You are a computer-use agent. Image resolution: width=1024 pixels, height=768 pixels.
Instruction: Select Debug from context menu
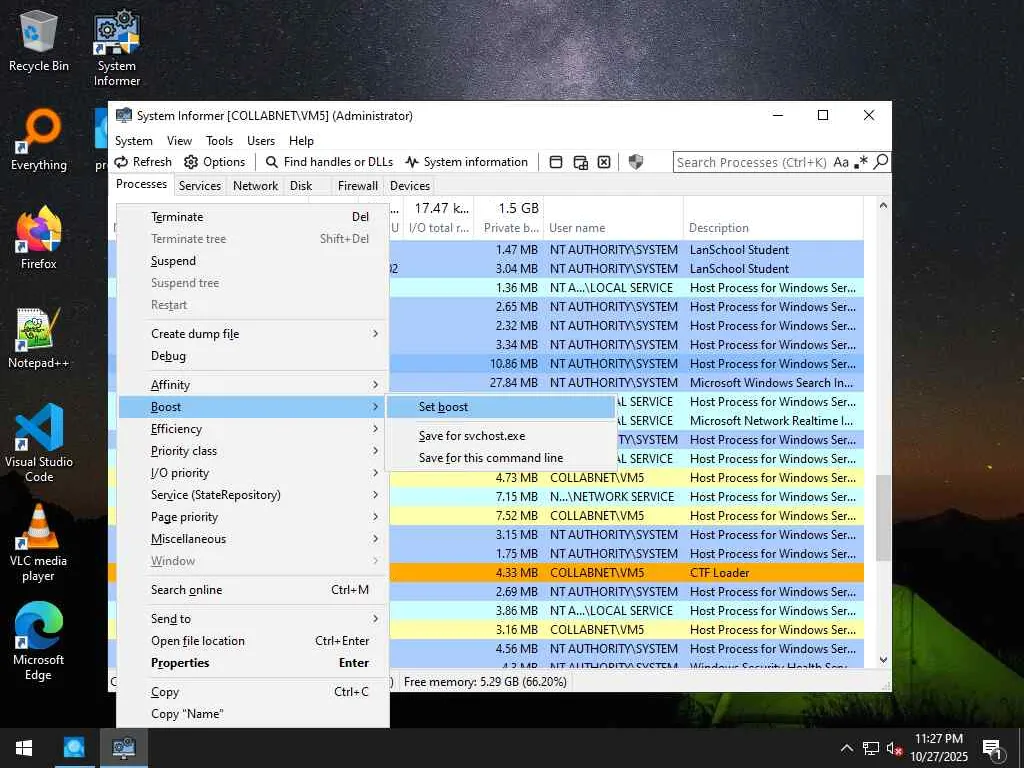click(254, 356)
